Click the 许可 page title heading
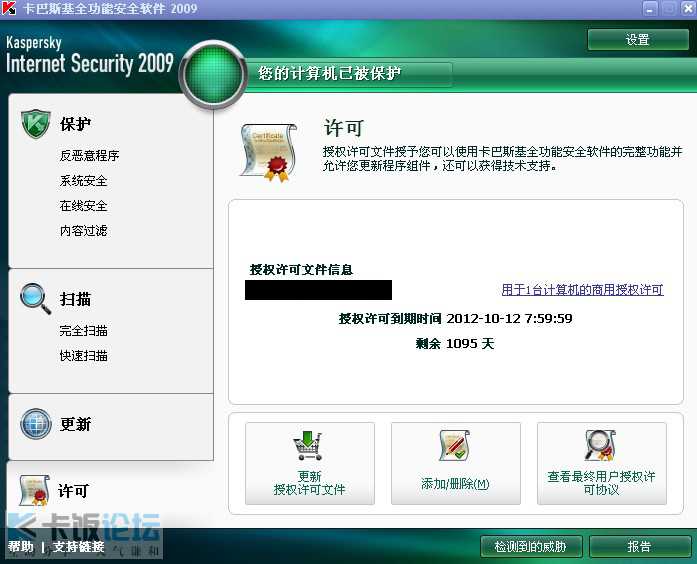This screenshot has width=697, height=564. (x=344, y=128)
